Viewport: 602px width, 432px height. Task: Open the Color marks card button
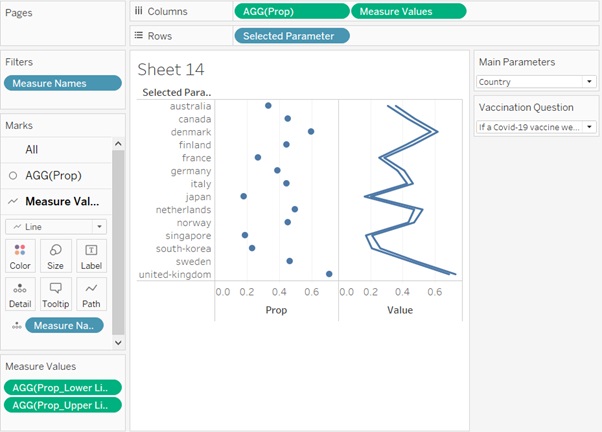click(x=20, y=256)
